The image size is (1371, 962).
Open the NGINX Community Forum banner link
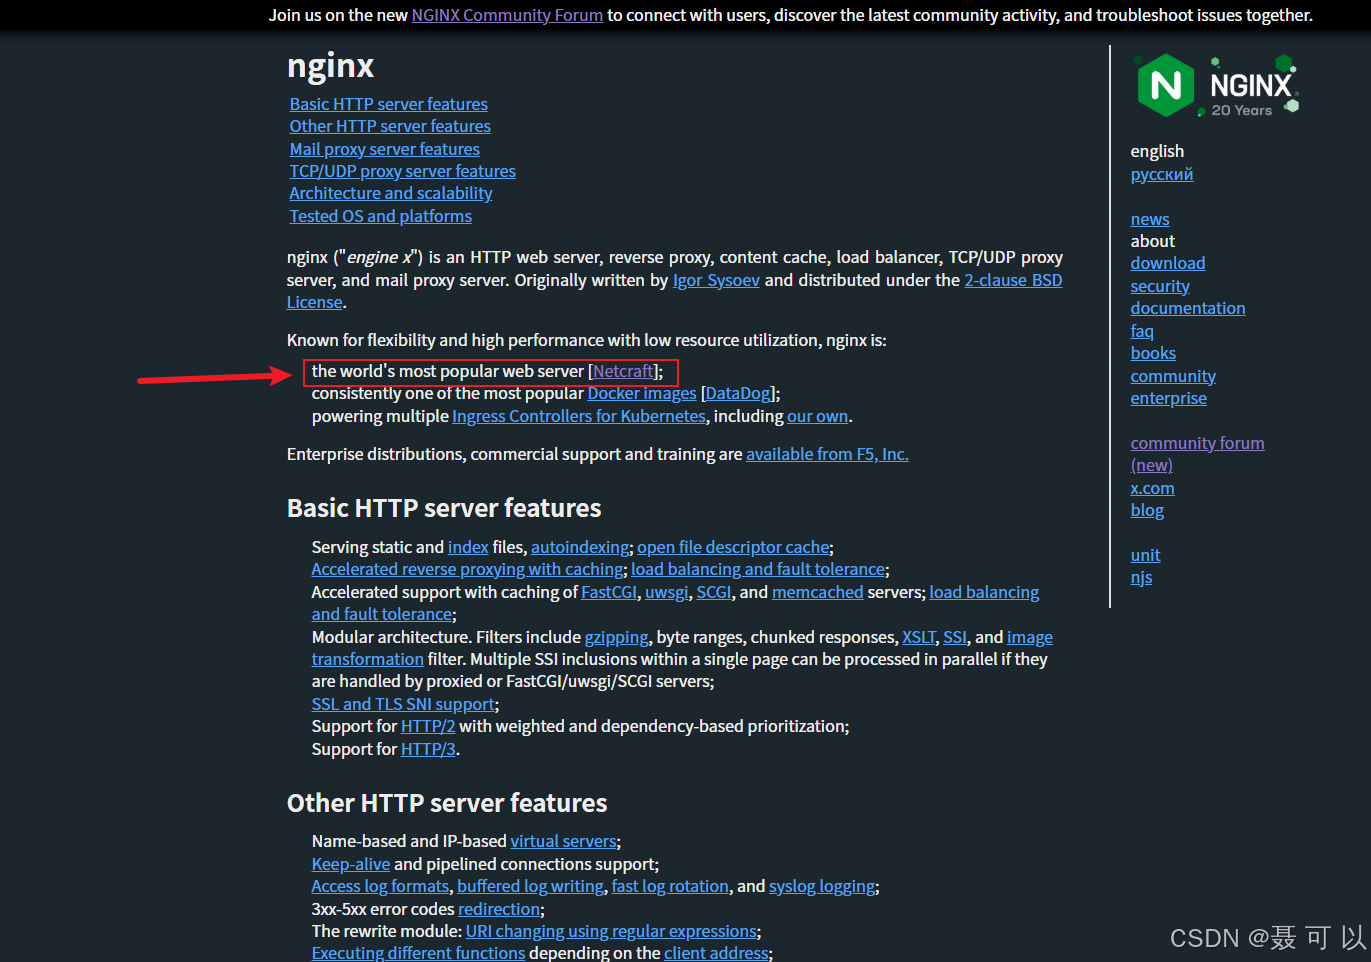click(x=507, y=15)
